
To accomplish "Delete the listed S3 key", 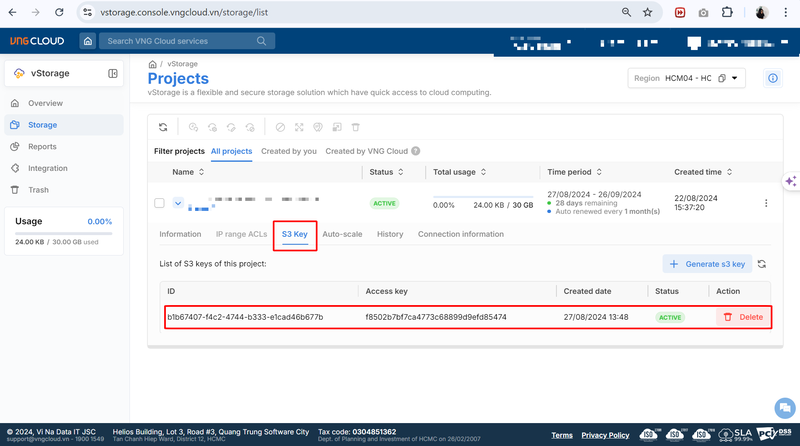I will click(x=743, y=317).
